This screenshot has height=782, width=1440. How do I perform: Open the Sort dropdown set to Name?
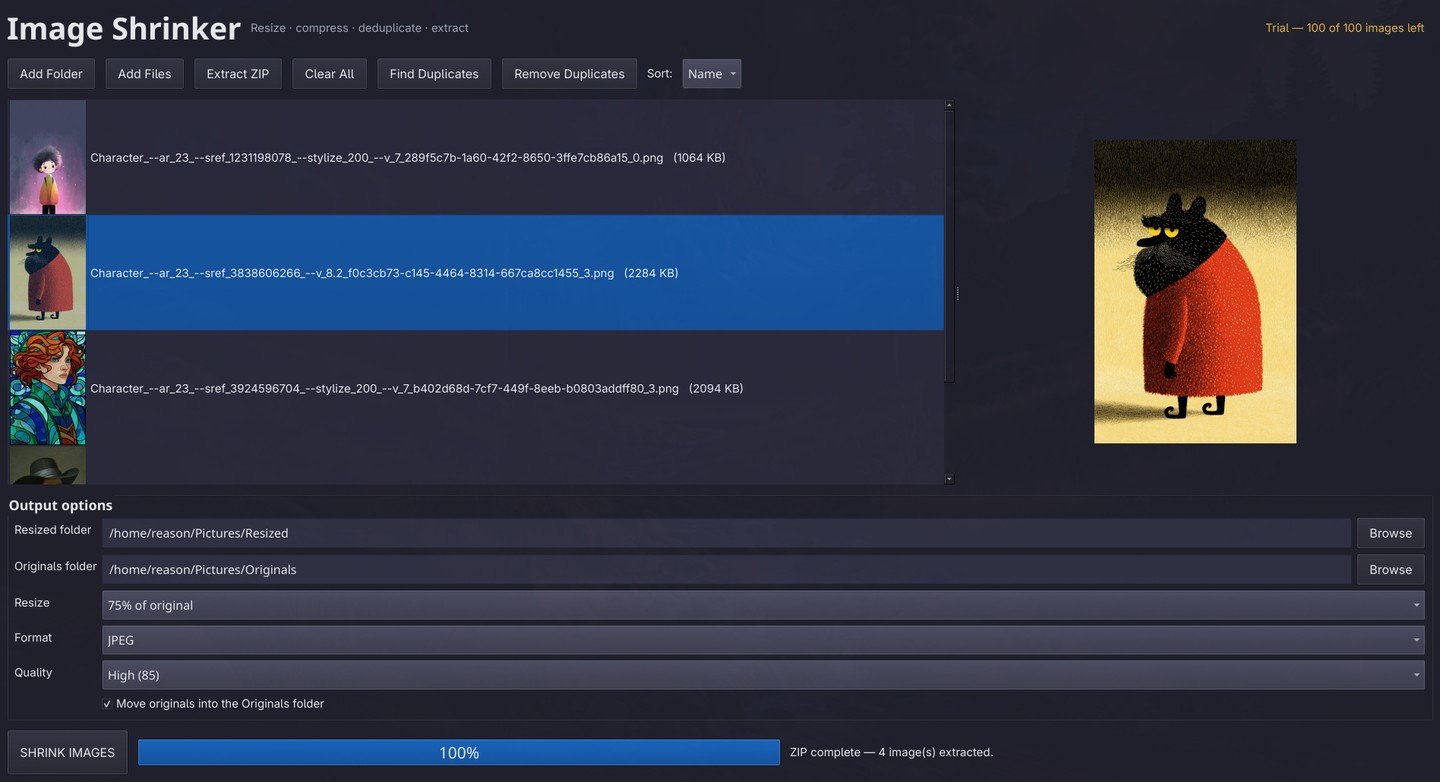(x=712, y=74)
